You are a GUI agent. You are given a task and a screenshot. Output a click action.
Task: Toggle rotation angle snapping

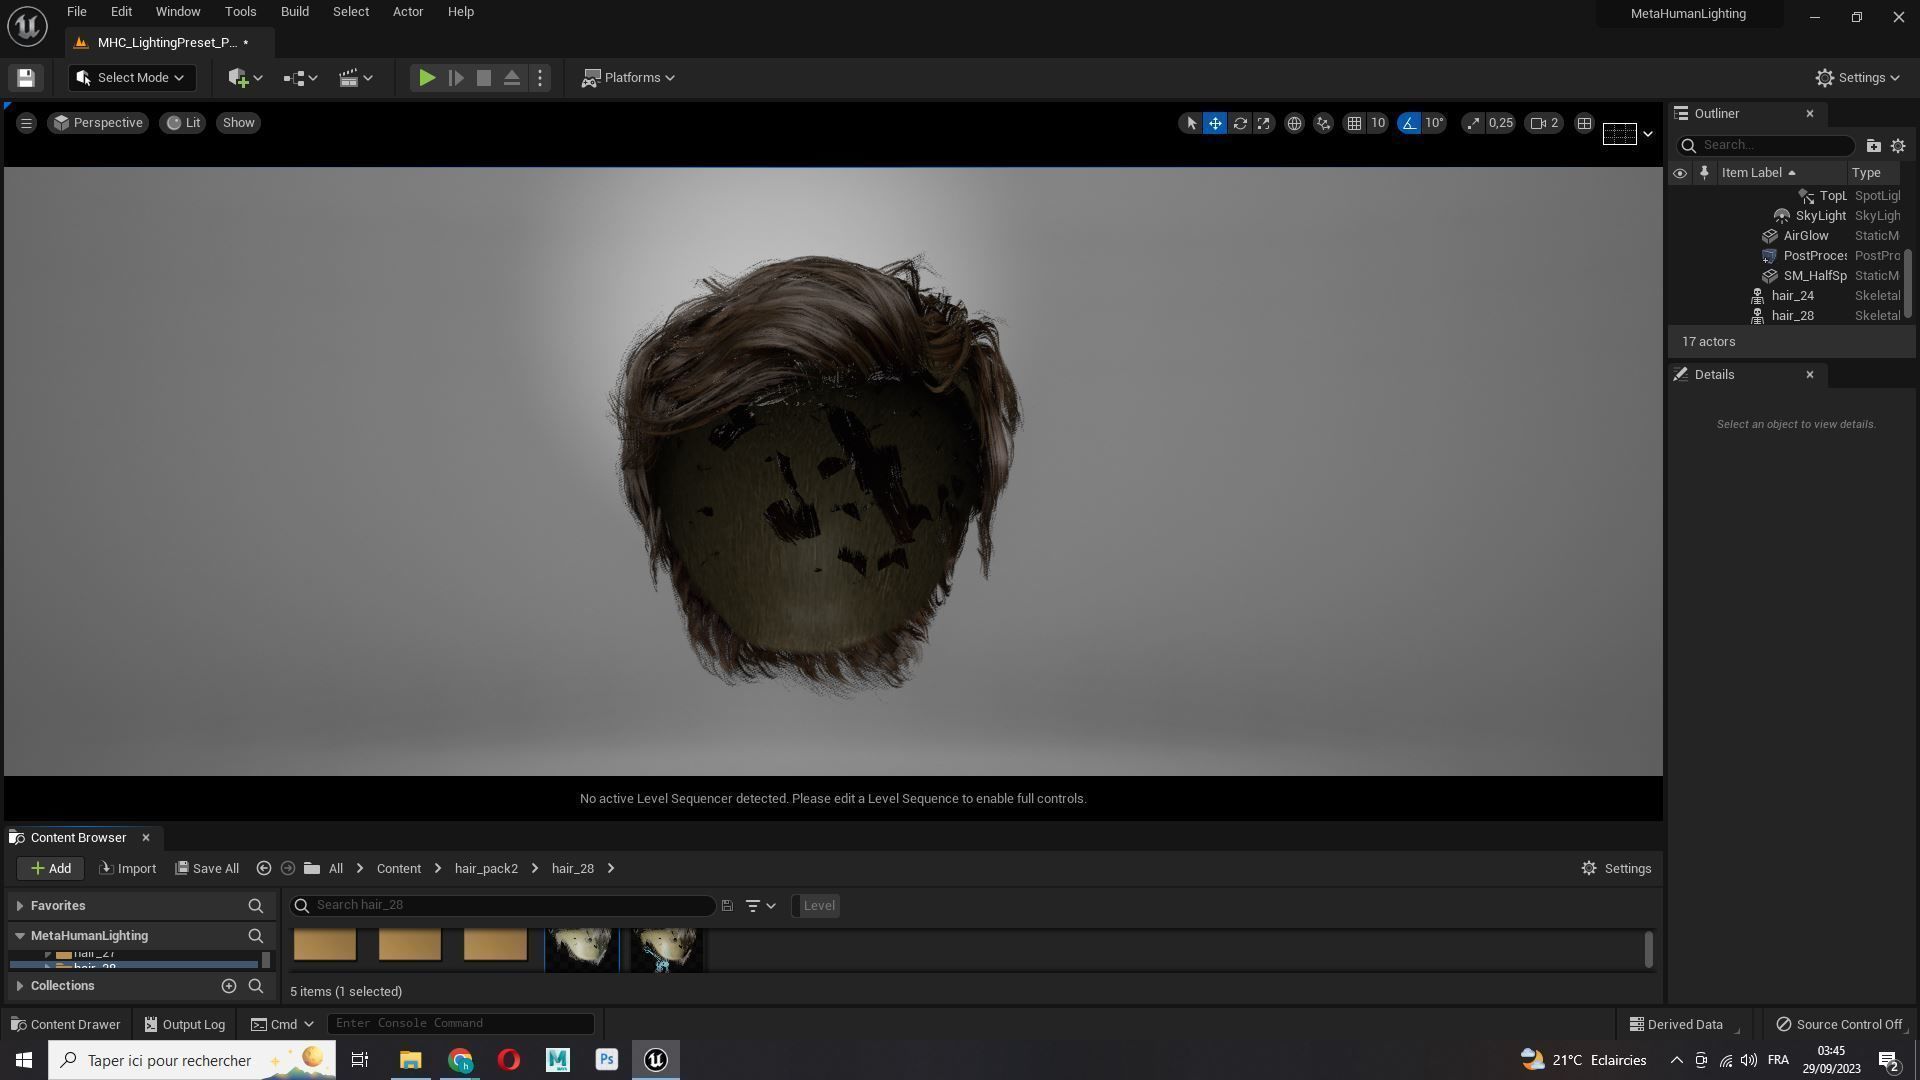point(1409,123)
